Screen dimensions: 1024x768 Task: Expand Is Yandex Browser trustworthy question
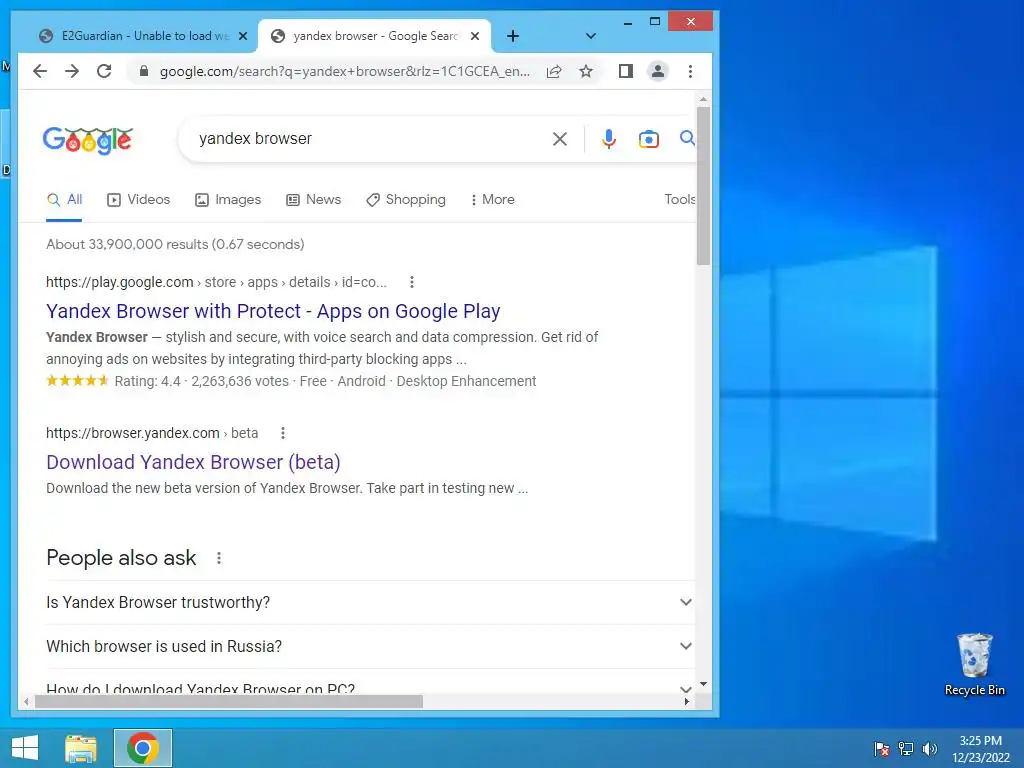(369, 602)
